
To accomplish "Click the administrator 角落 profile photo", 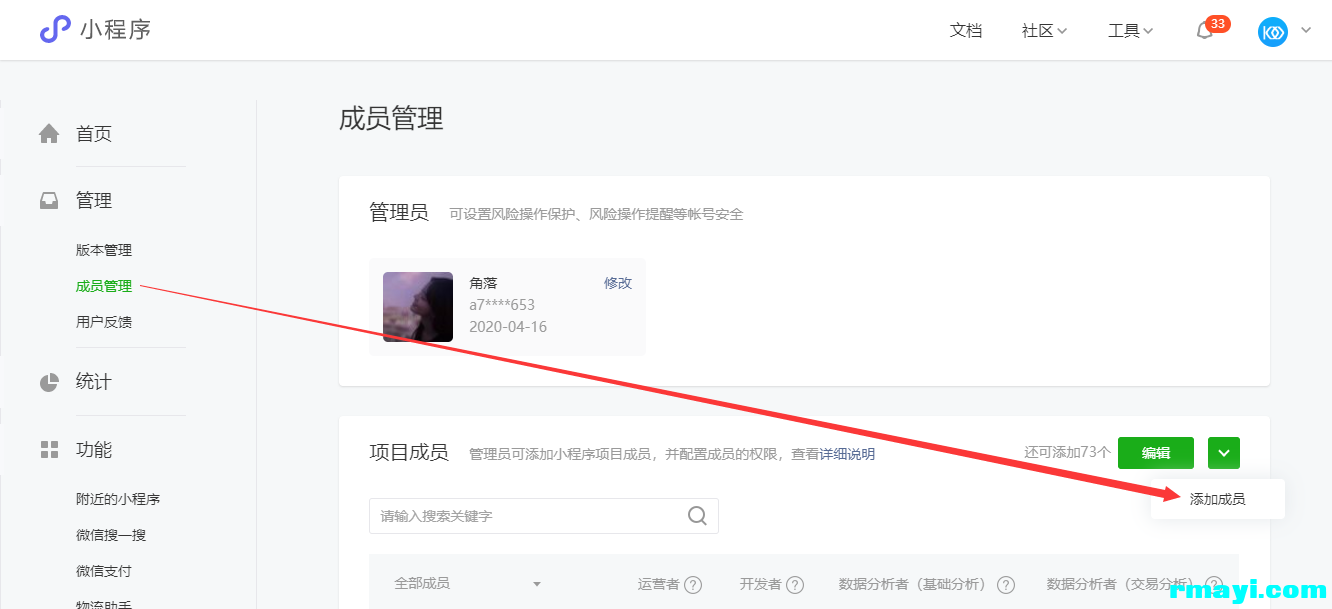I will click(x=418, y=307).
